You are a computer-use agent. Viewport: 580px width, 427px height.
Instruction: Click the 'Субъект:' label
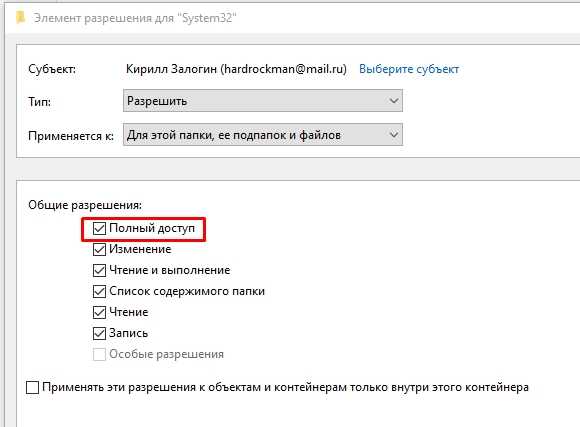52,69
